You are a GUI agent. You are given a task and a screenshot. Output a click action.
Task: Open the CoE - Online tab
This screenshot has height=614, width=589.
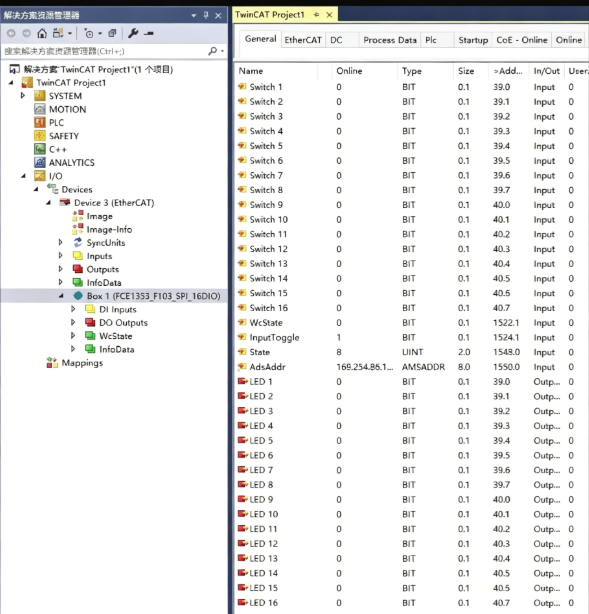pyautogui.click(x=522, y=40)
